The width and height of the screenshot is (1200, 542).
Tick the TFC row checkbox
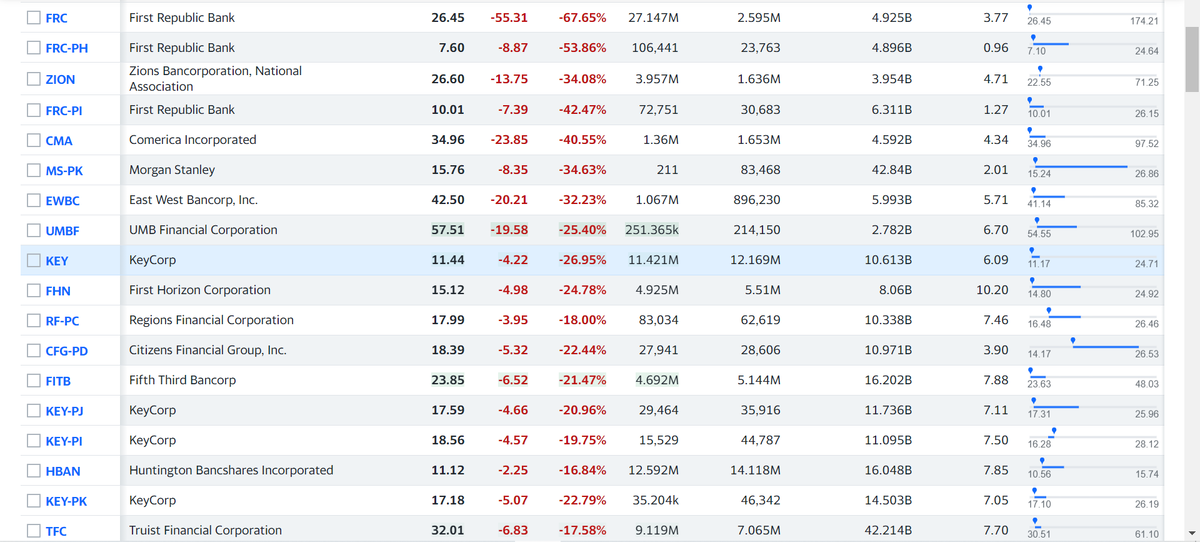click(34, 531)
